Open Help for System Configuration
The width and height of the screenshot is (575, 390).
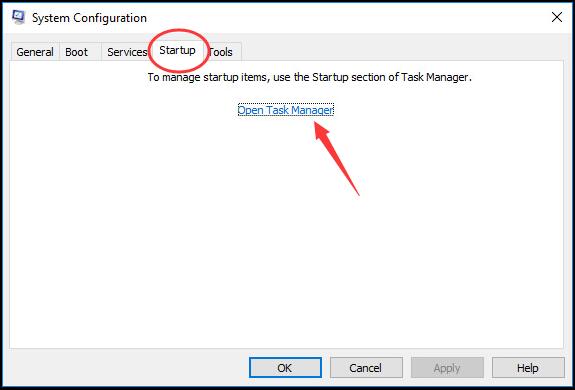pyautogui.click(x=528, y=368)
